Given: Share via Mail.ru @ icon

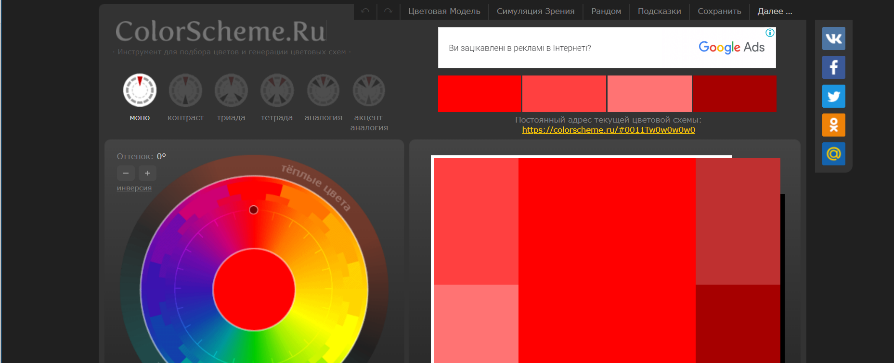Looking at the screenshot, I should point(834,154).
